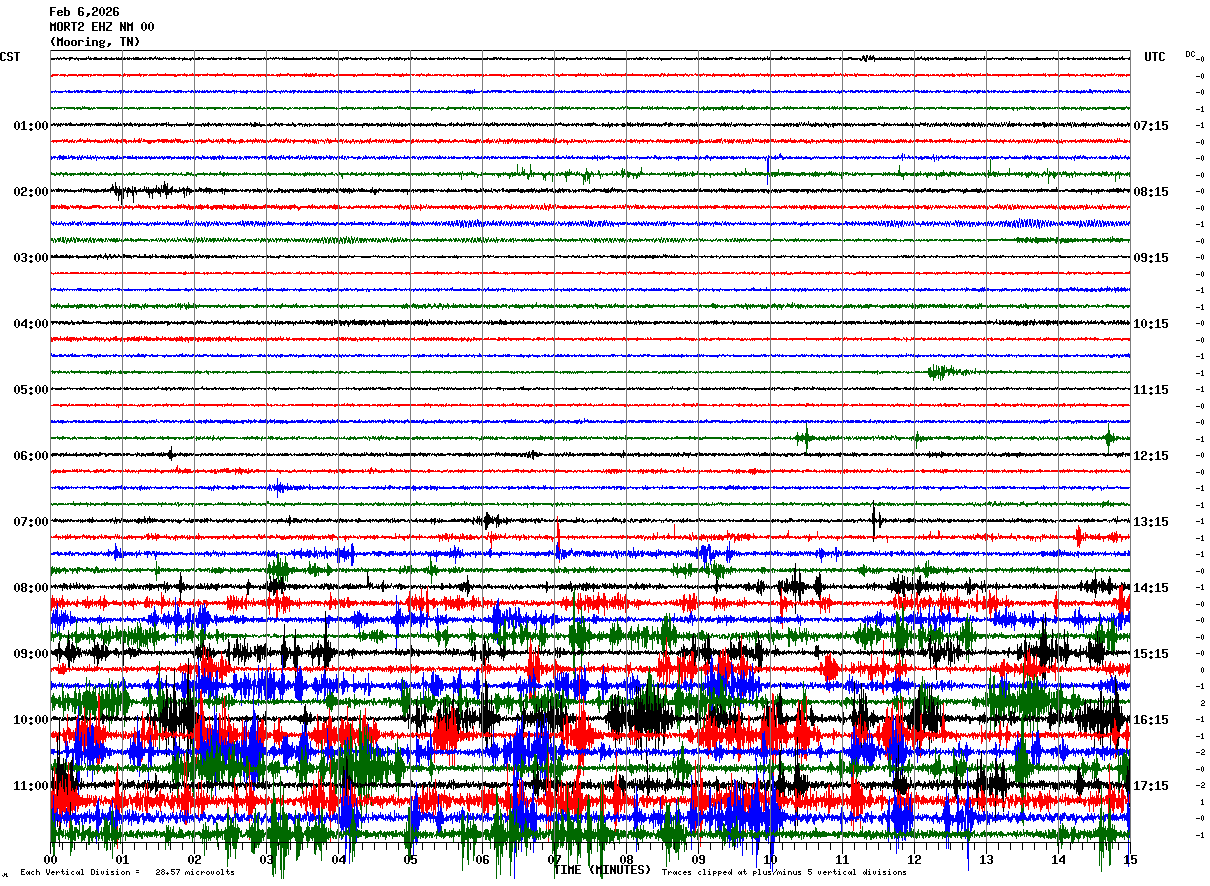Select minute 15 on the bottom axis
The image size is (1210, 886).
[1130, 859]
